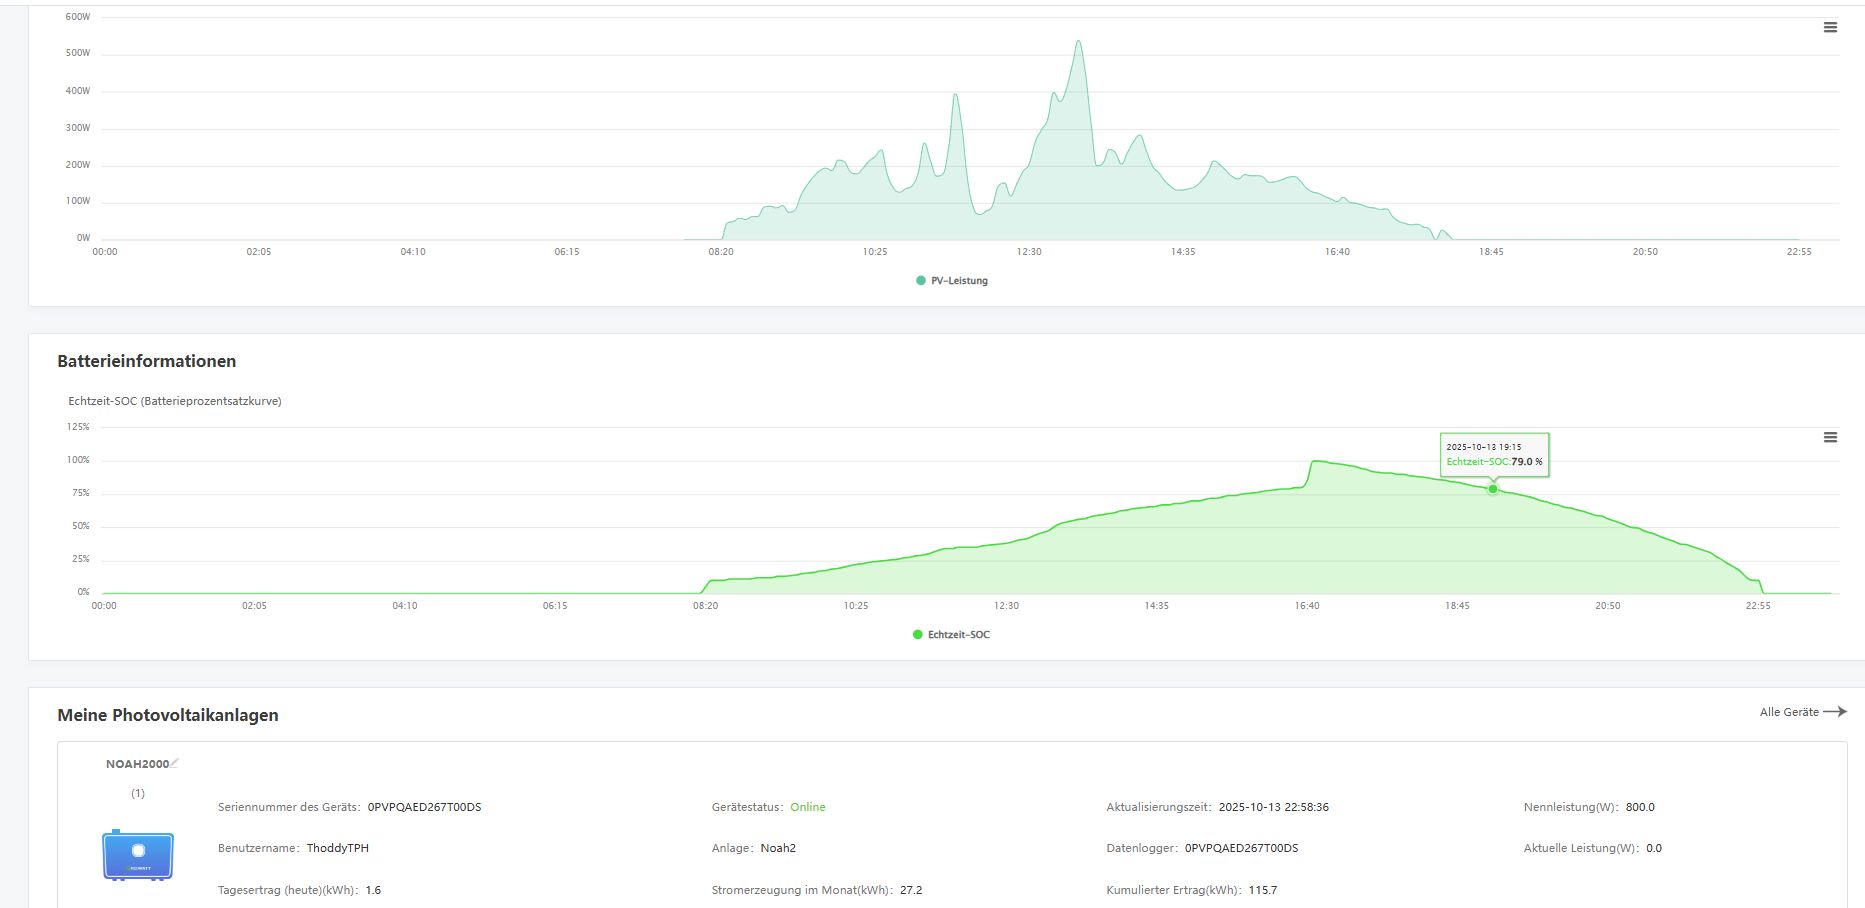The width and height of the screenshot is (1865, 908).
Task: Click the Anlage value Noah2
Action: tap(778, 848)
